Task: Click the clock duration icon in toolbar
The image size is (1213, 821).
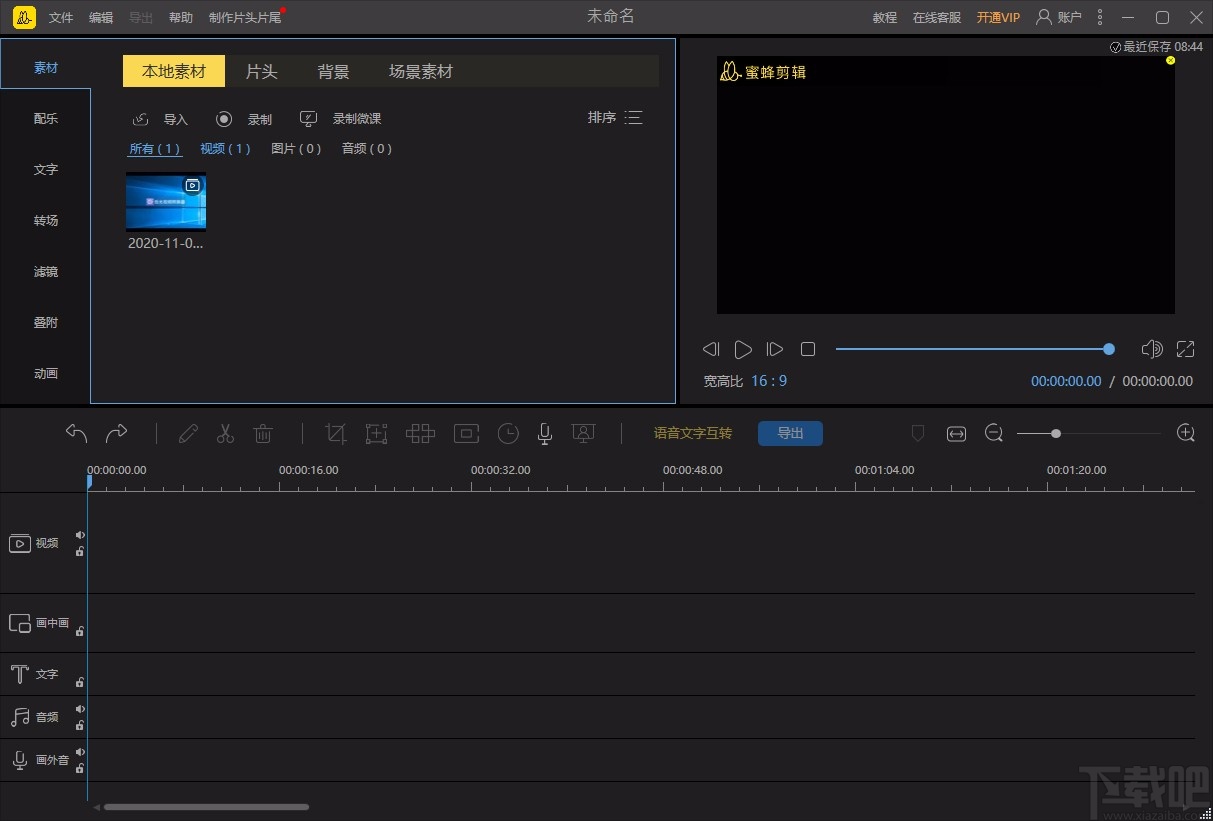Action: pos(508,433)
